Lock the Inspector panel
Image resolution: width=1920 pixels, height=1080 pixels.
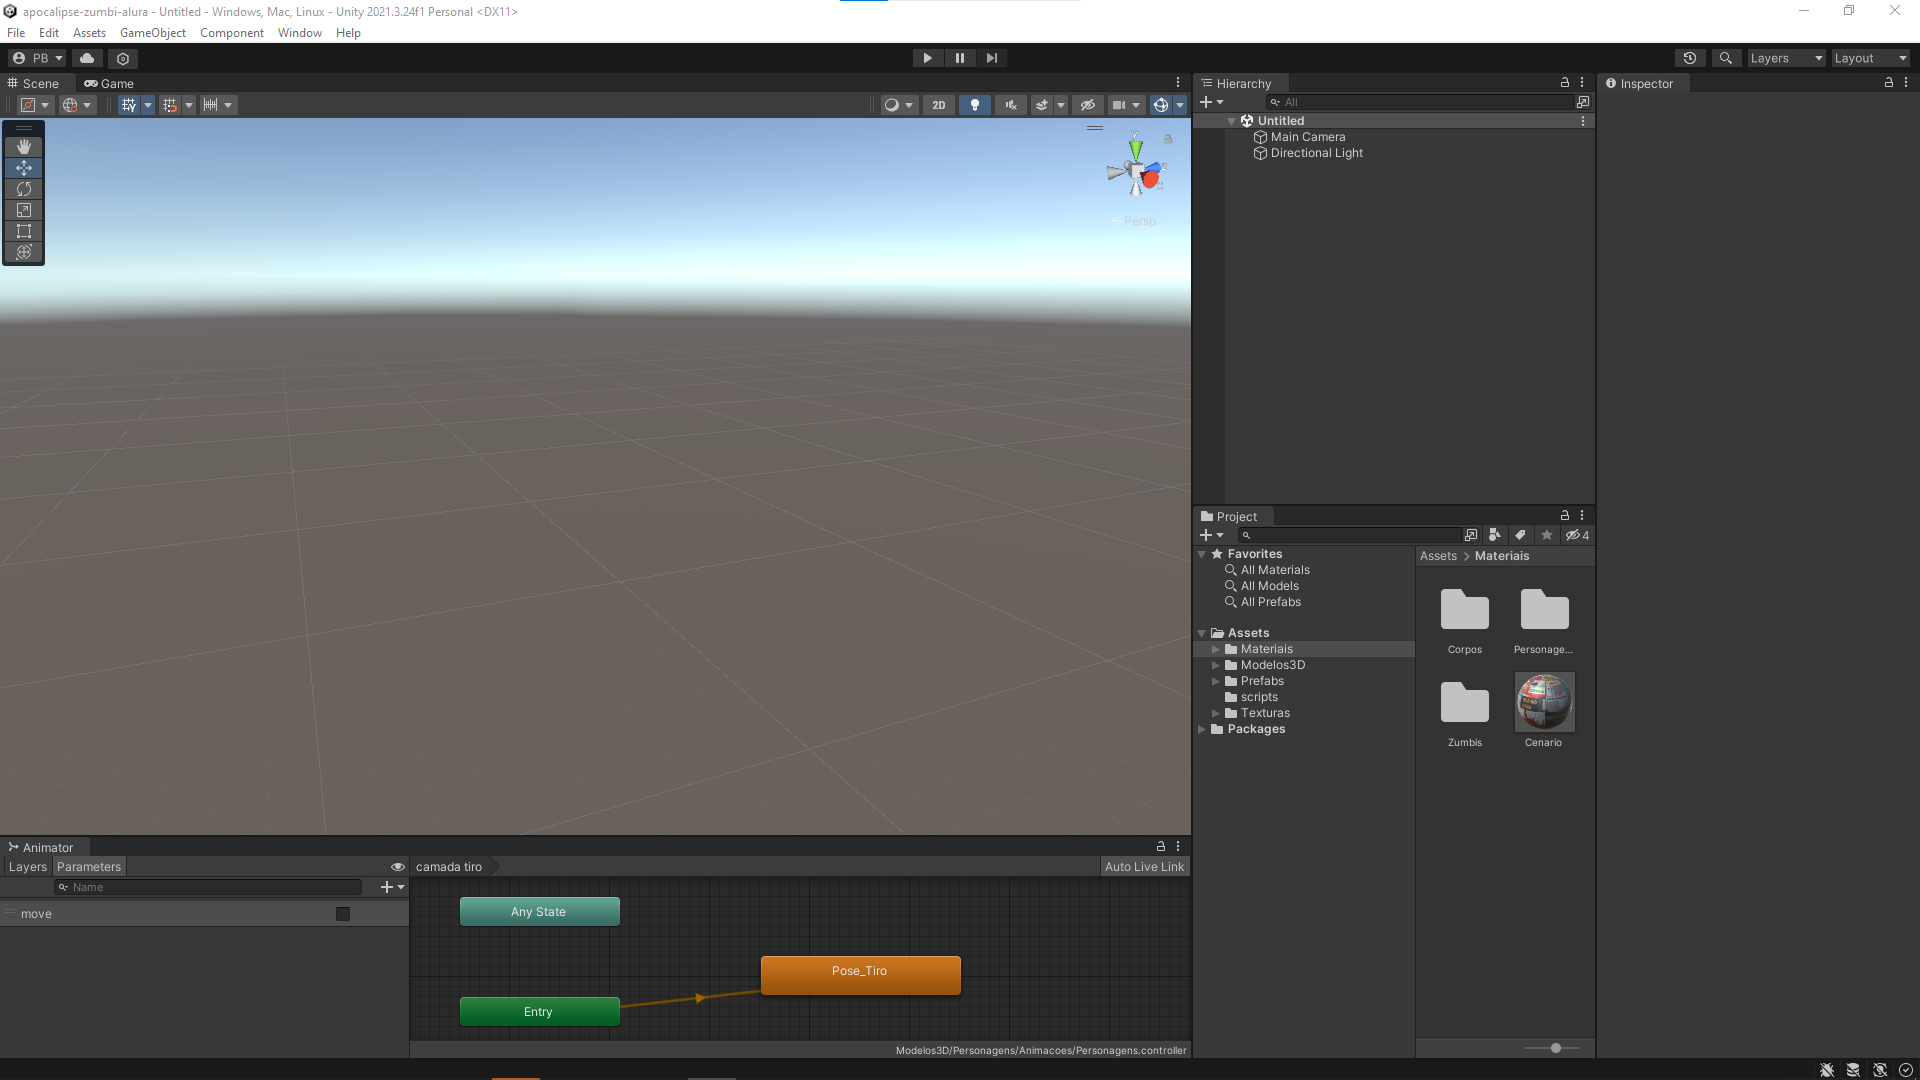click(1889, 82)
